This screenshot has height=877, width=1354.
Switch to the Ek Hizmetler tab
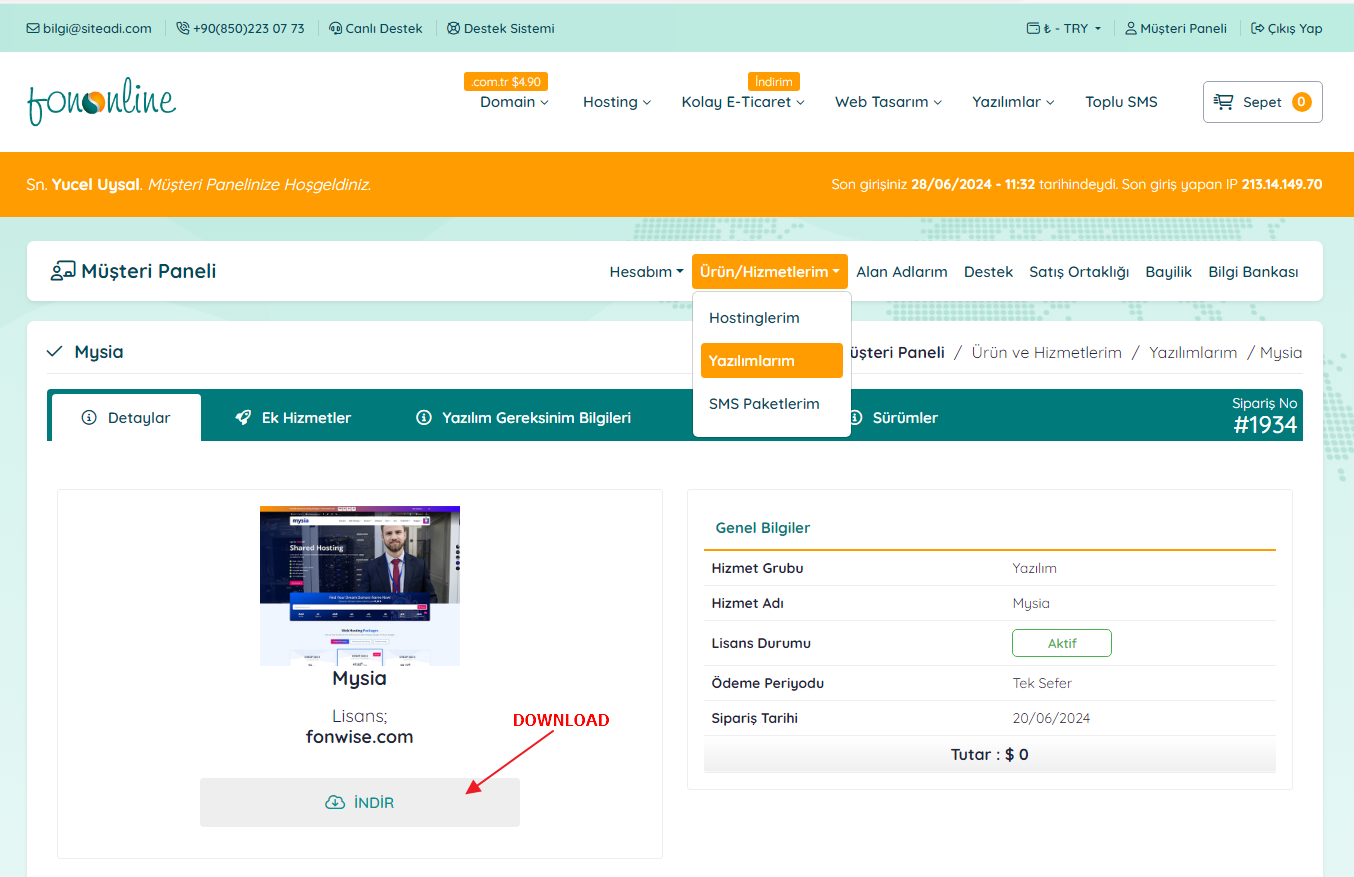click(x=293, y=418)
